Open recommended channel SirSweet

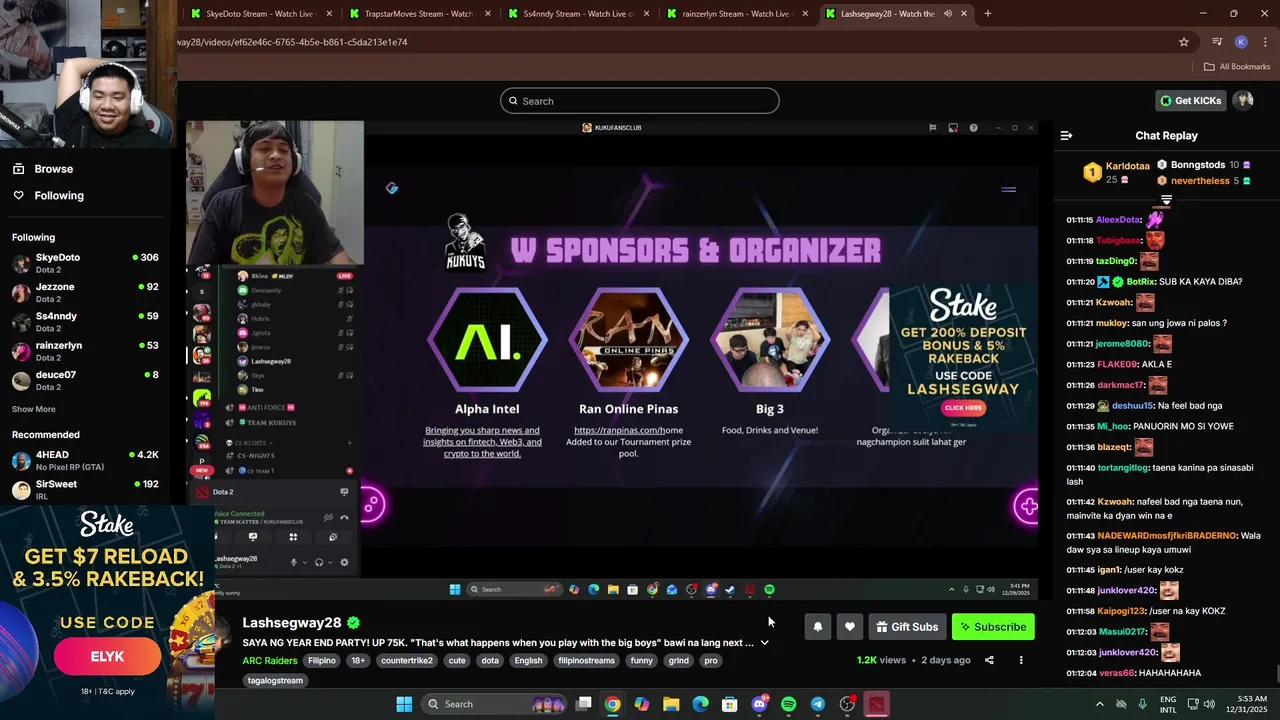click(85, 490)
